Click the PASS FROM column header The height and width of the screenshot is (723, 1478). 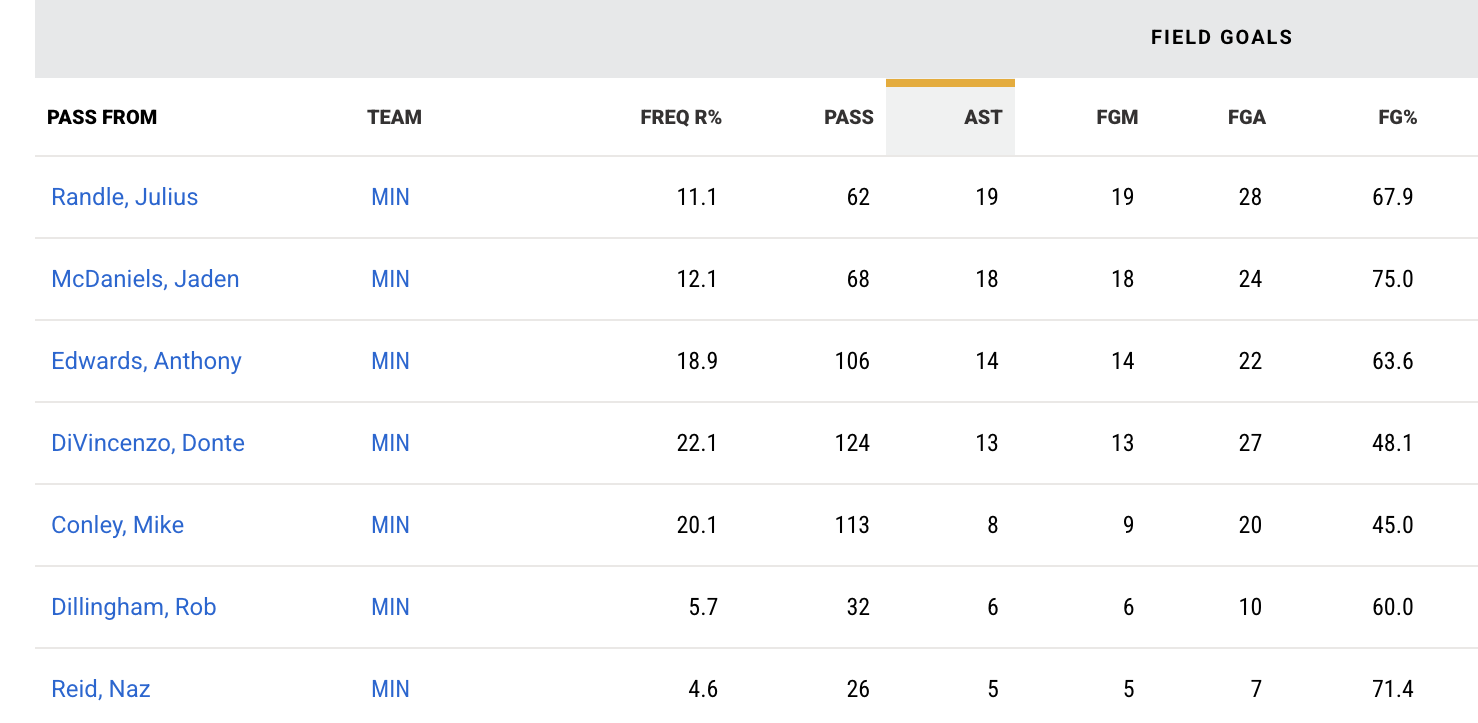point(102,117)
